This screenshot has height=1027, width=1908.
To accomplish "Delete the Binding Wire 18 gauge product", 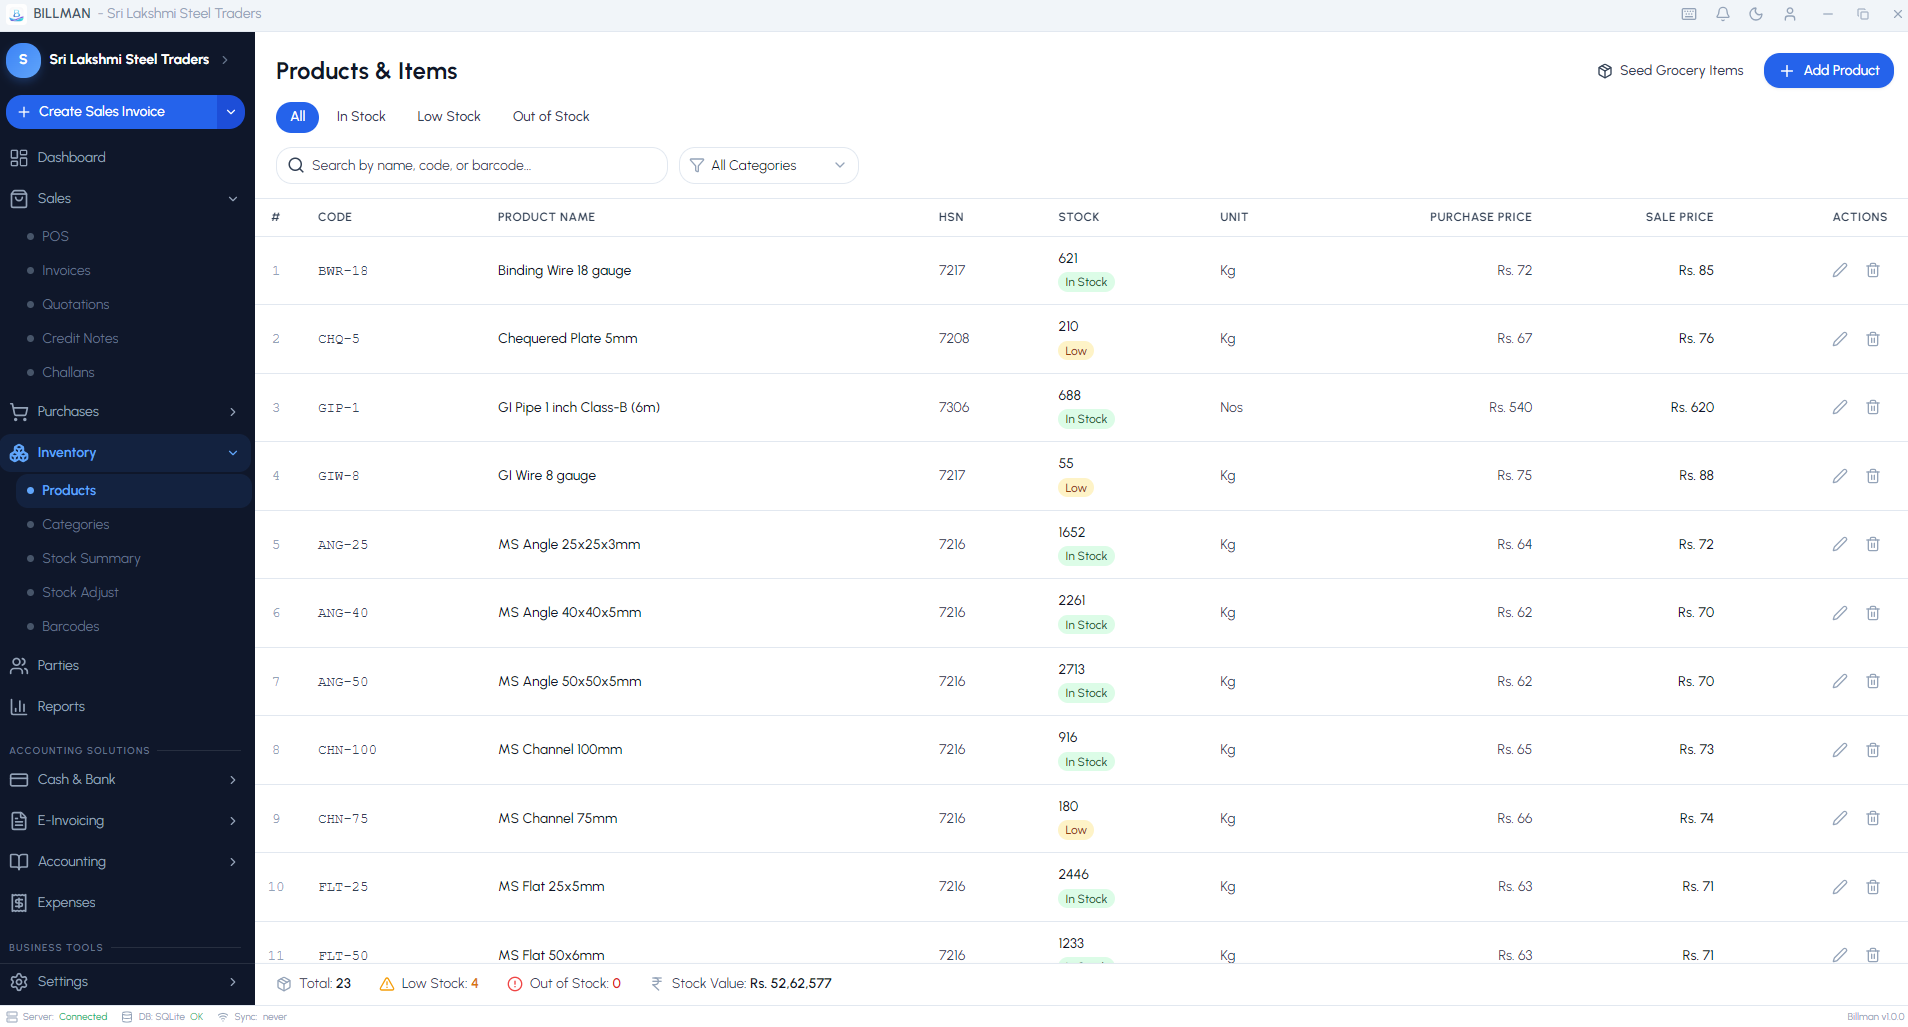I will click(x=1873, y=270).
